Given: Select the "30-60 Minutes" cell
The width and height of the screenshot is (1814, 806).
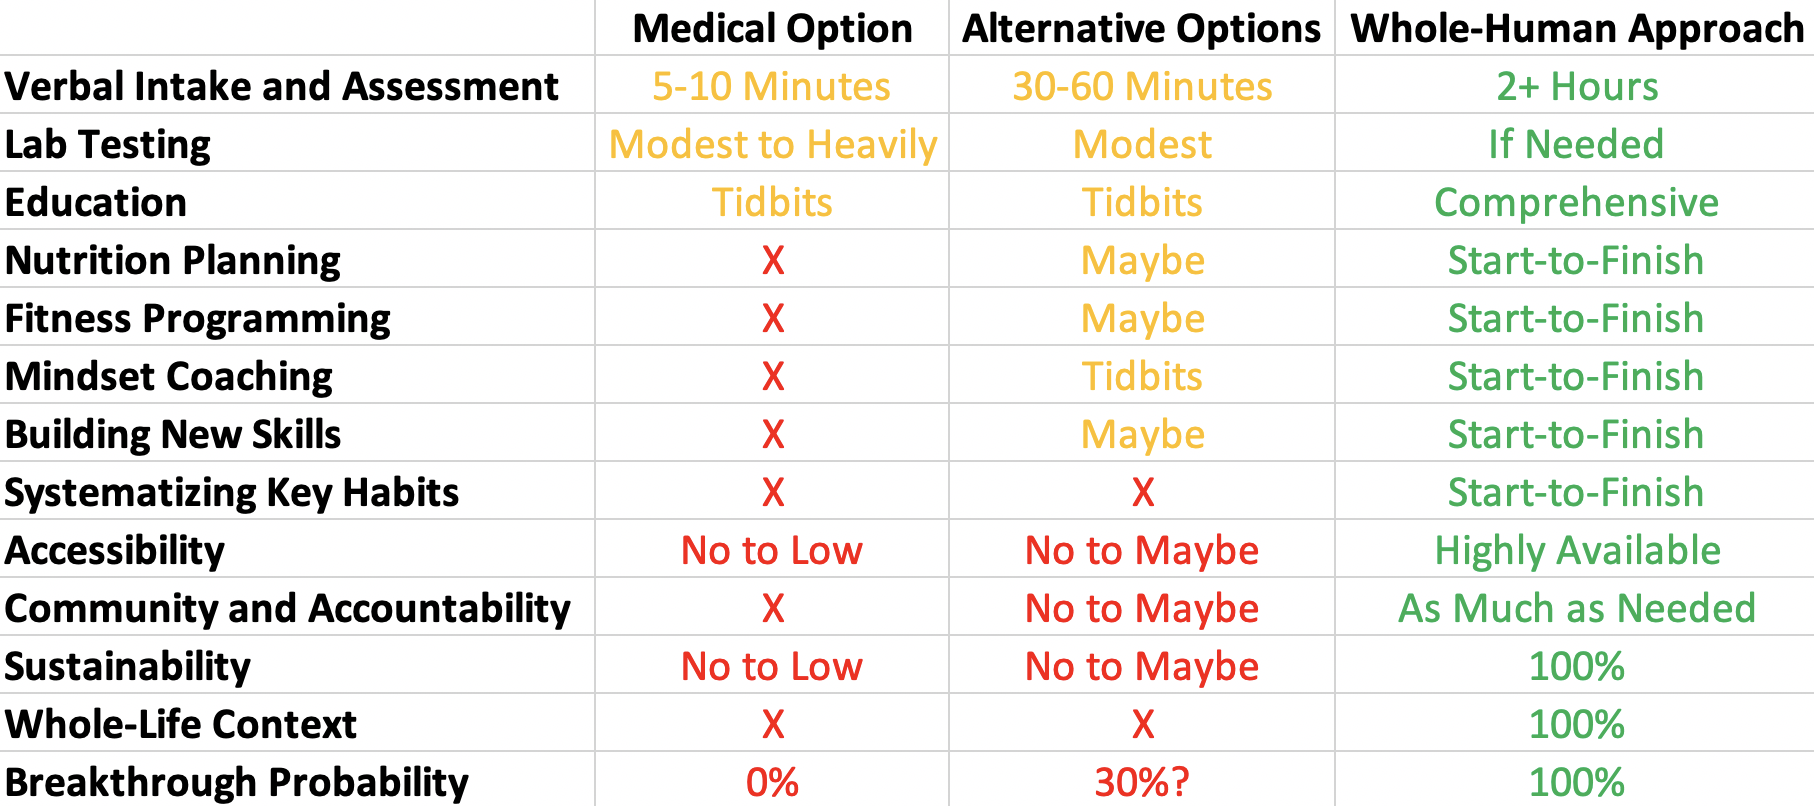Looking at the screenshot, I should pyautogui.click(x=1142, y=86).
